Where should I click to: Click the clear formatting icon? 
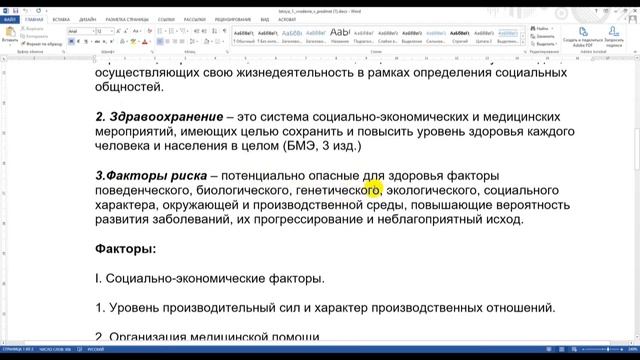[150, 31]
